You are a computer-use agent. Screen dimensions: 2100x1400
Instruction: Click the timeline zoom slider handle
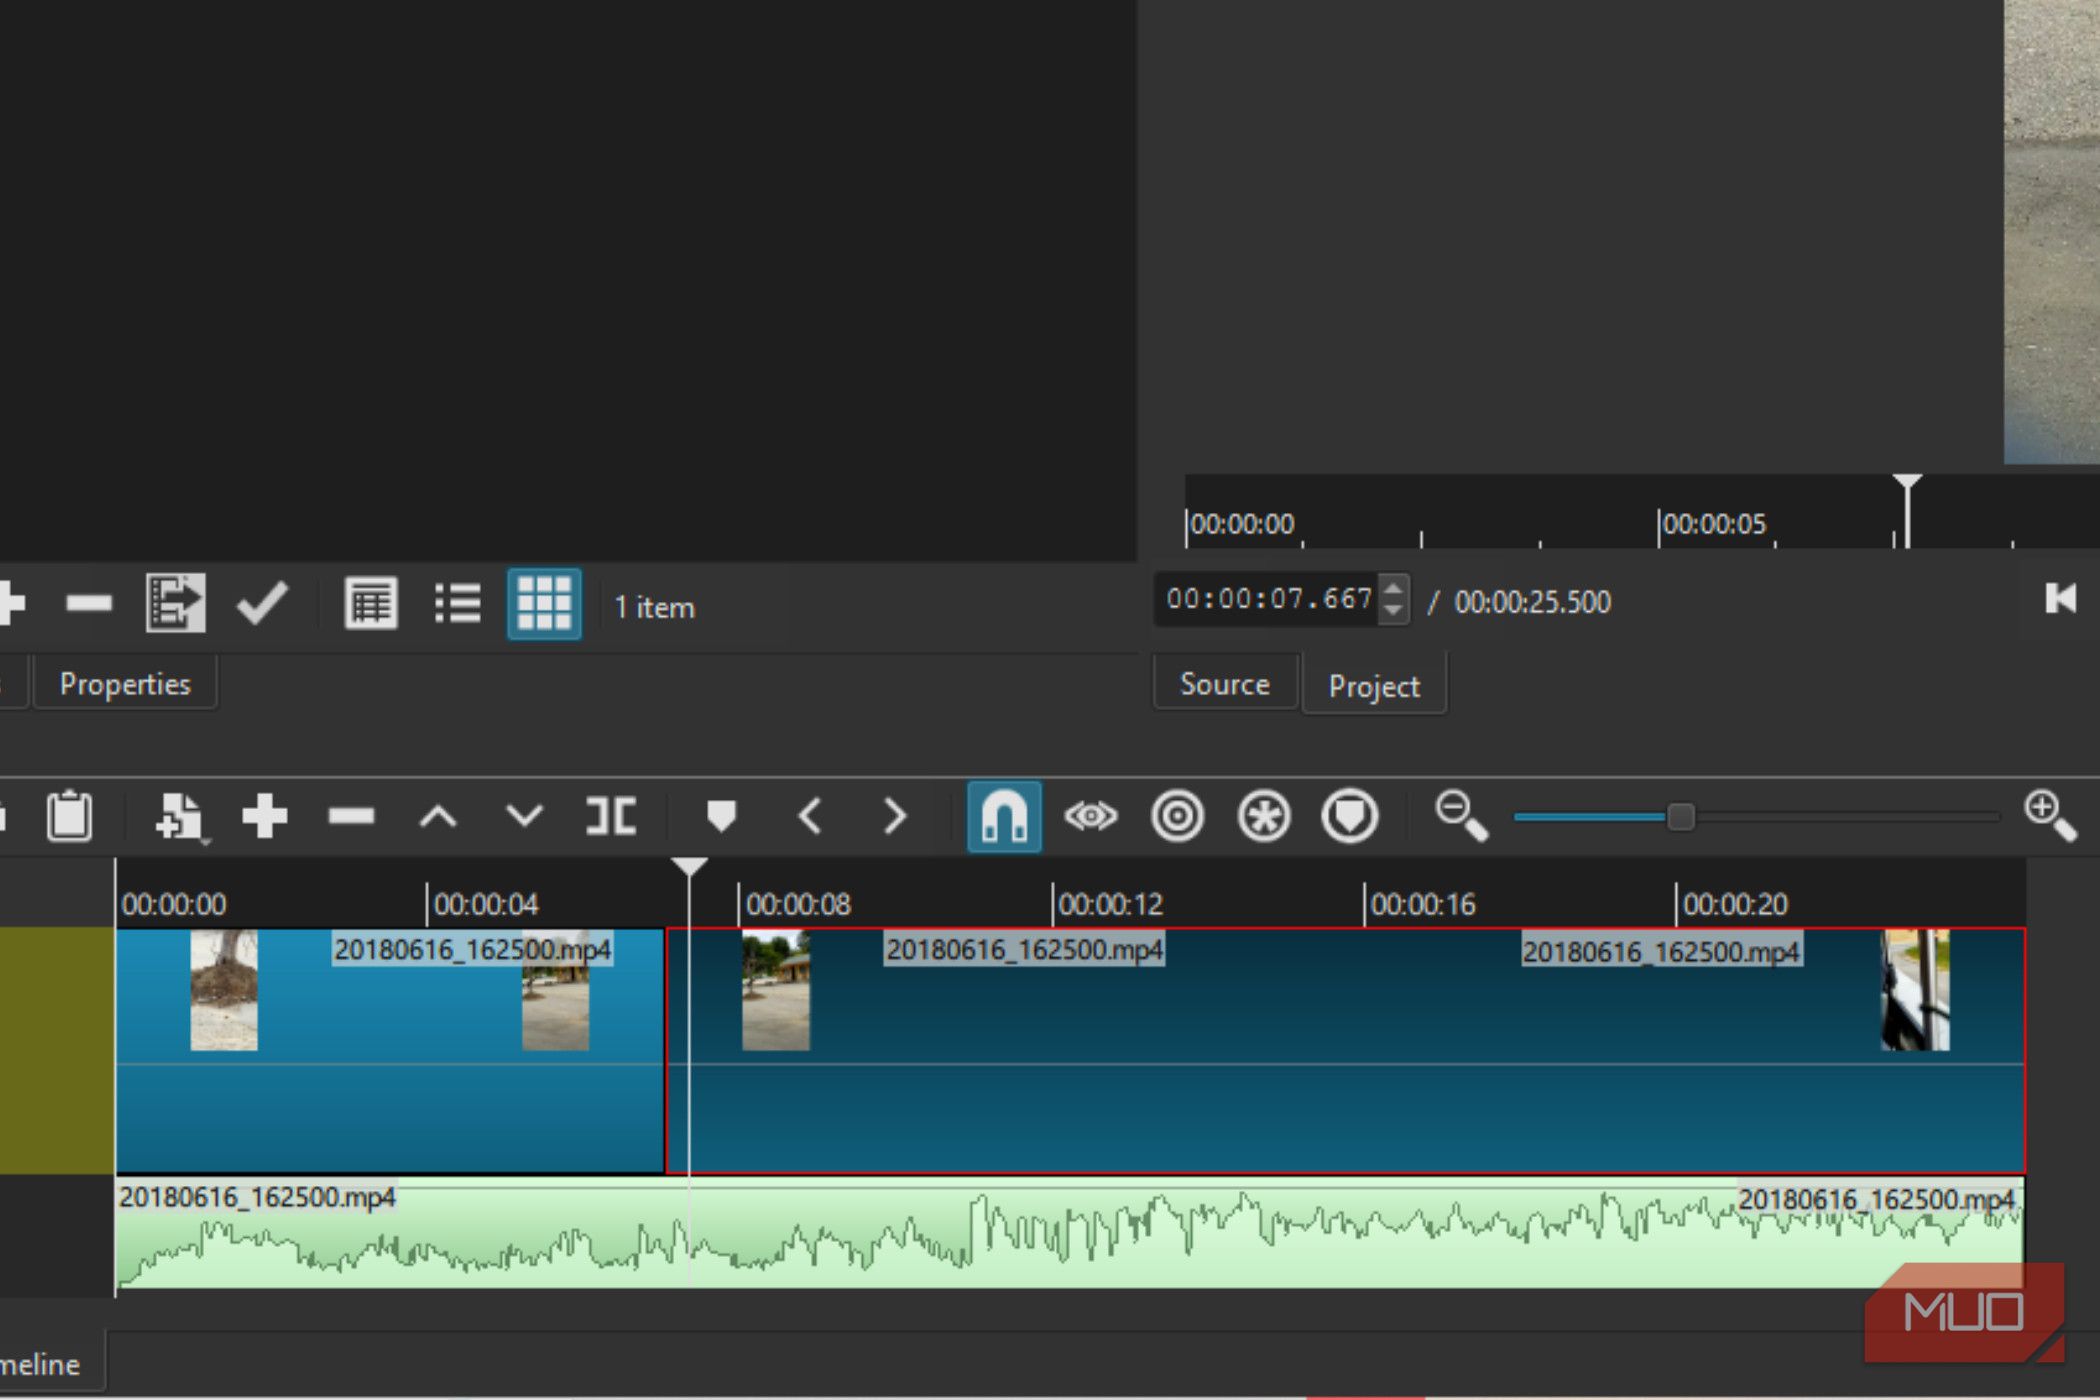pos(1681,817)
